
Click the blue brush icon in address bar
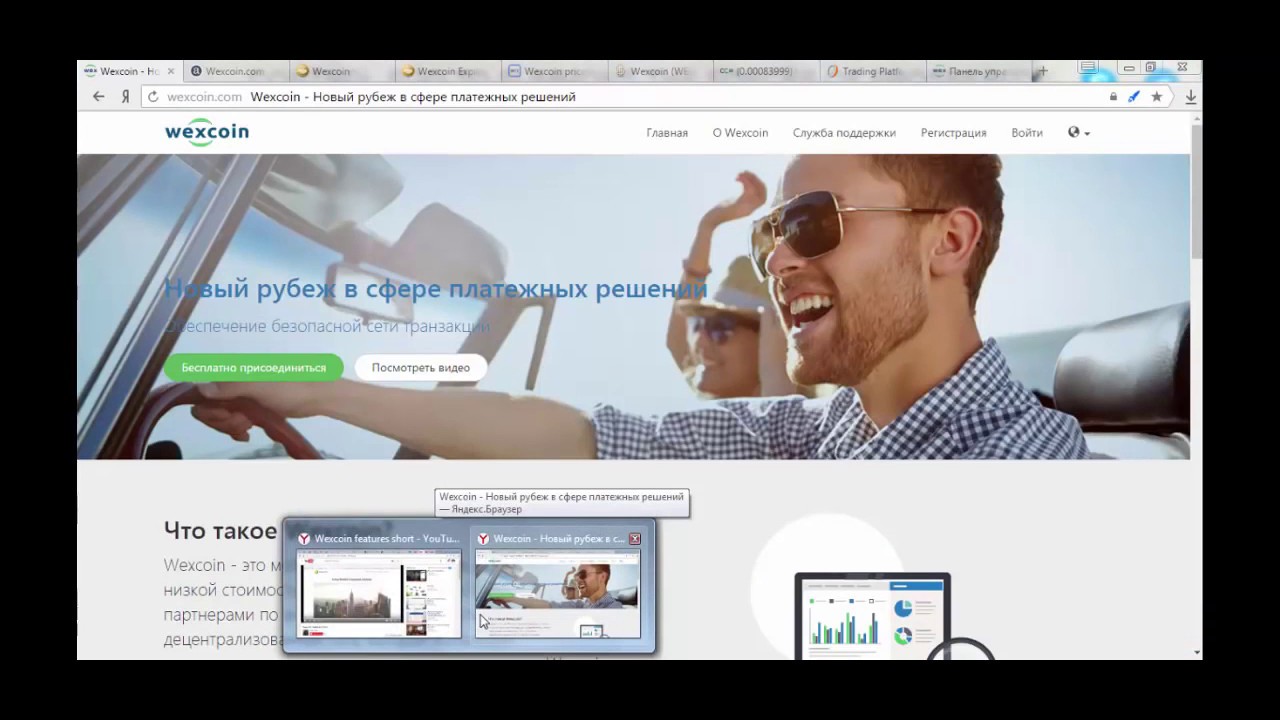tap(1133, 97)
